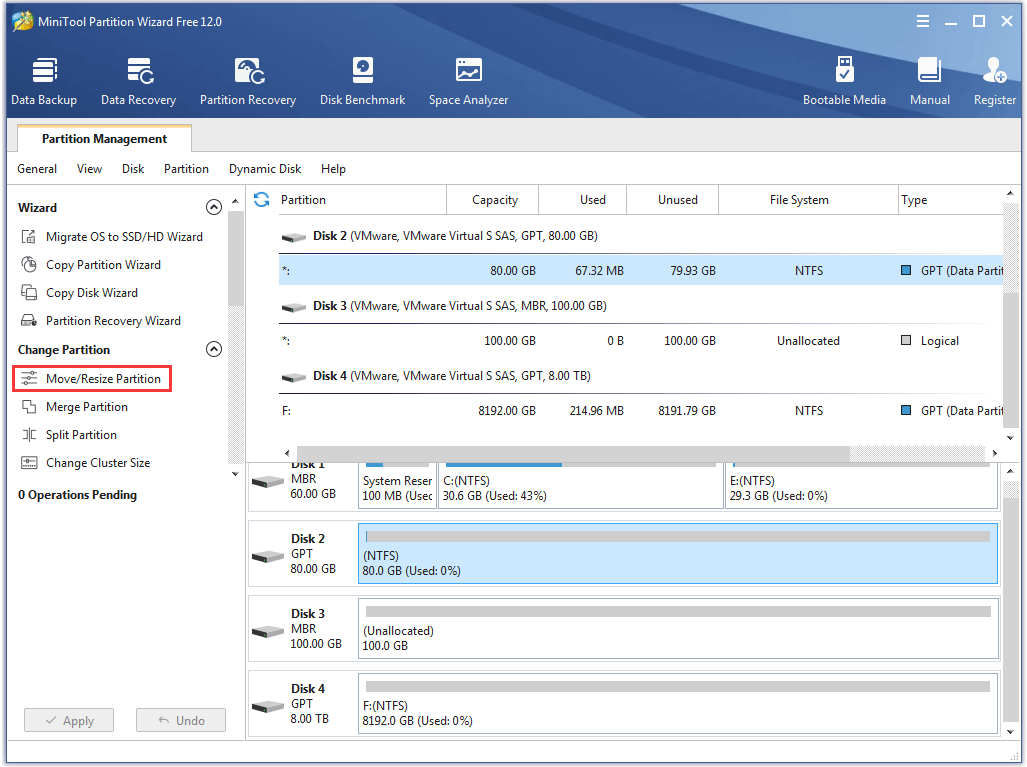Open the Partition Recovery tool

click(247, 80)
